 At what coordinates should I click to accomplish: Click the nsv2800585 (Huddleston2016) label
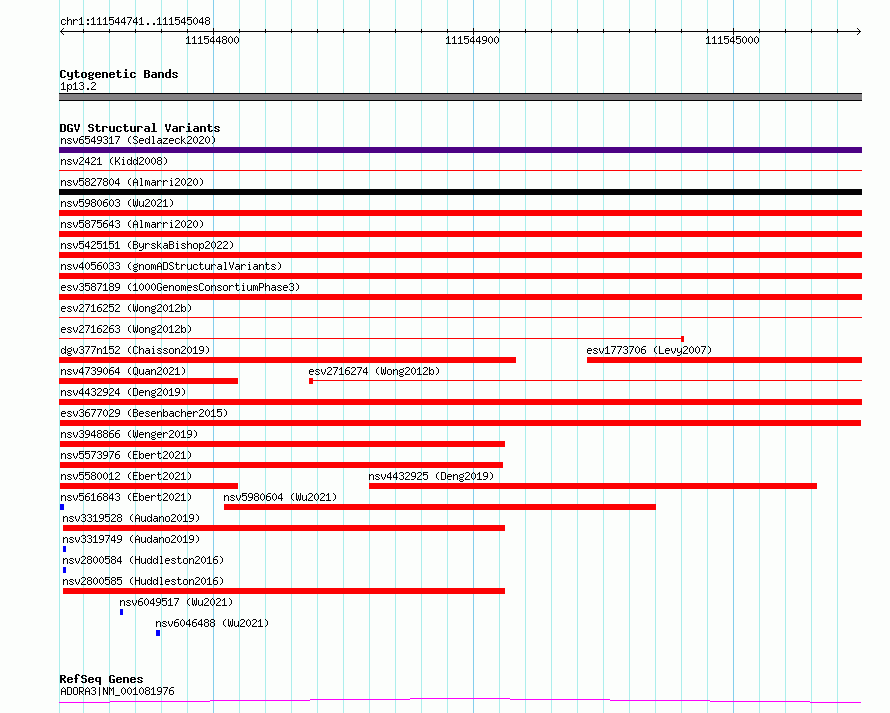pos(143,581)
